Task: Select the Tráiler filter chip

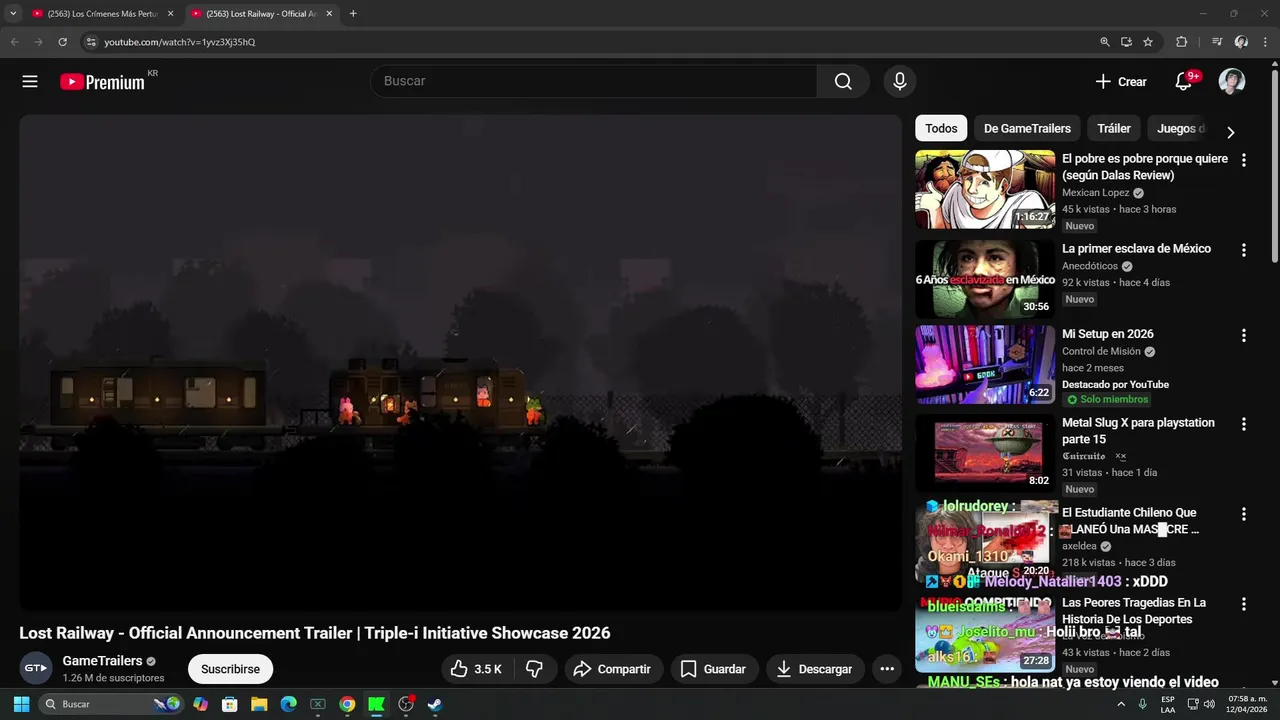Action: pos(1114,128)
